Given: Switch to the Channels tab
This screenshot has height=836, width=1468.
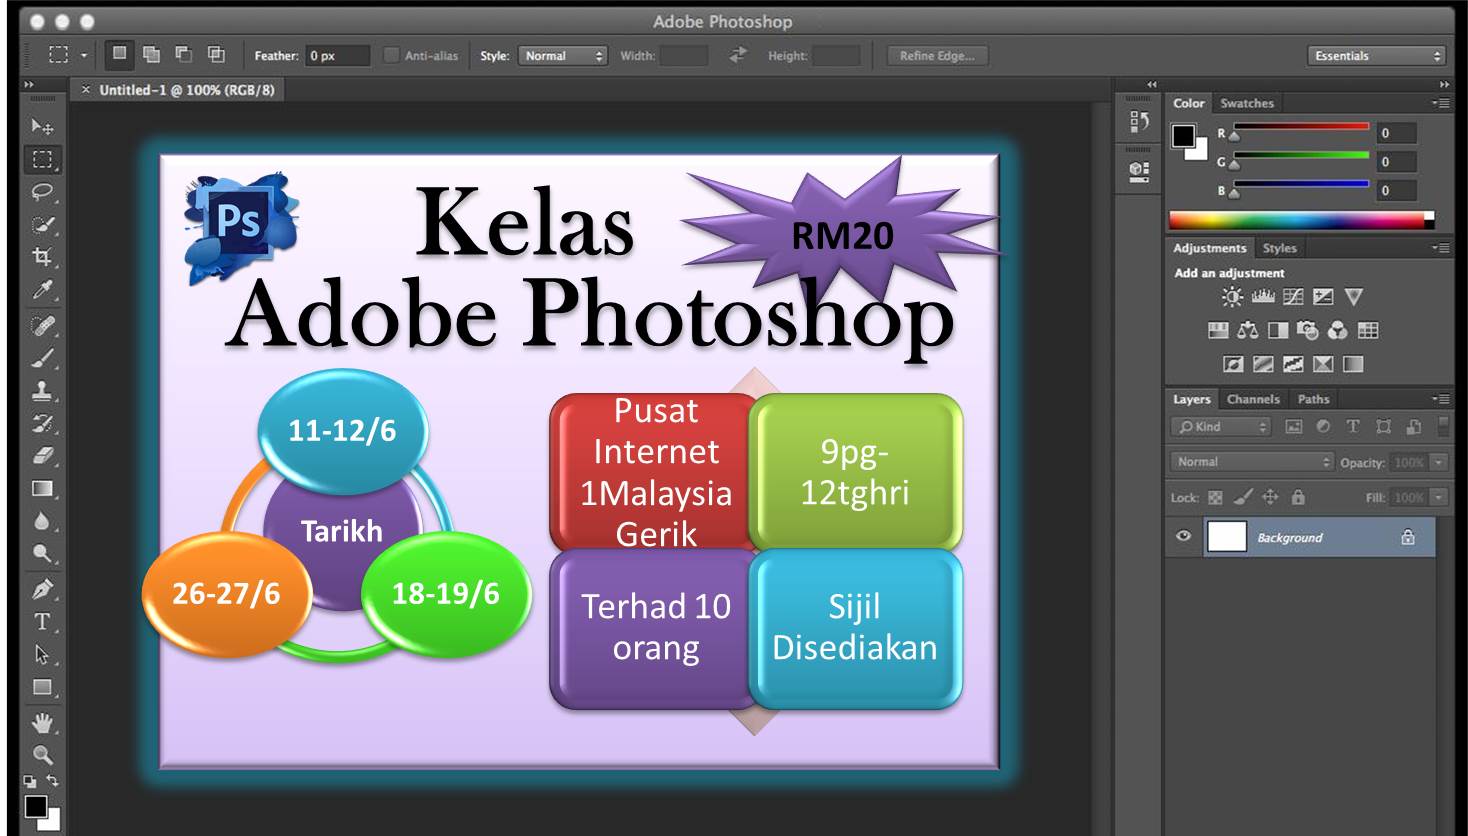Looking at the screenshot, I should click(1253, 399).
